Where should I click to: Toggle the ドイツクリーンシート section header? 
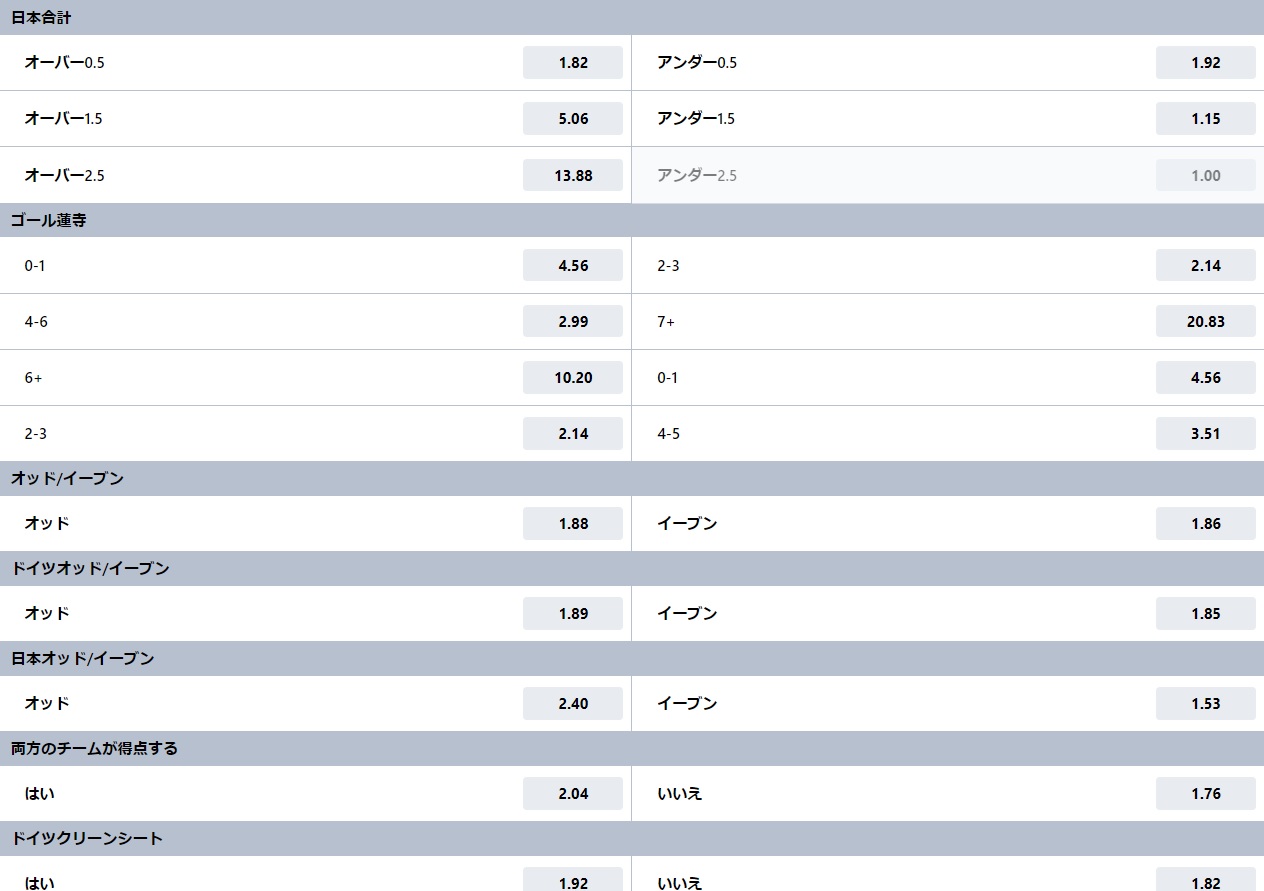632,838
